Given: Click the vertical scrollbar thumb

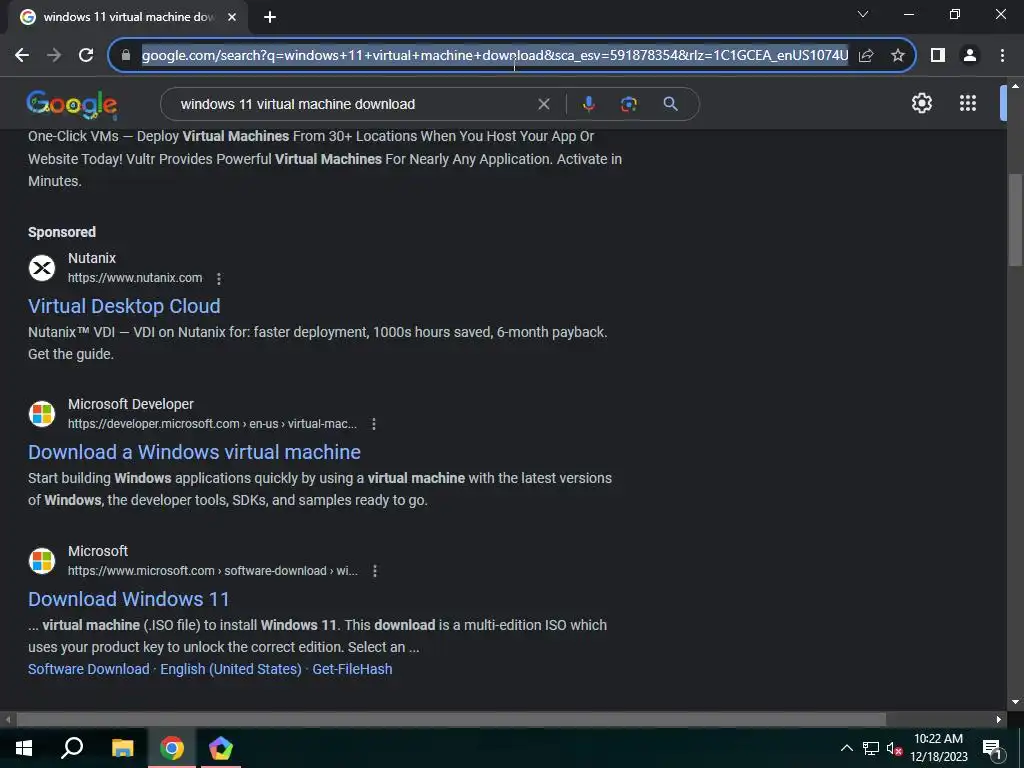Looking at the screenshot, I should click(1015, 219).
